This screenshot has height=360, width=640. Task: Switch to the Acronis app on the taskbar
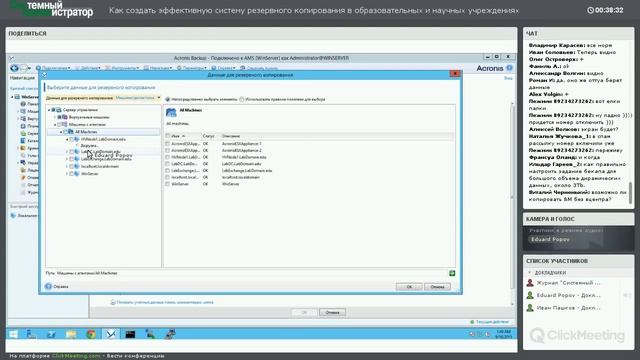pyautogui.click(x=111, y=334)
